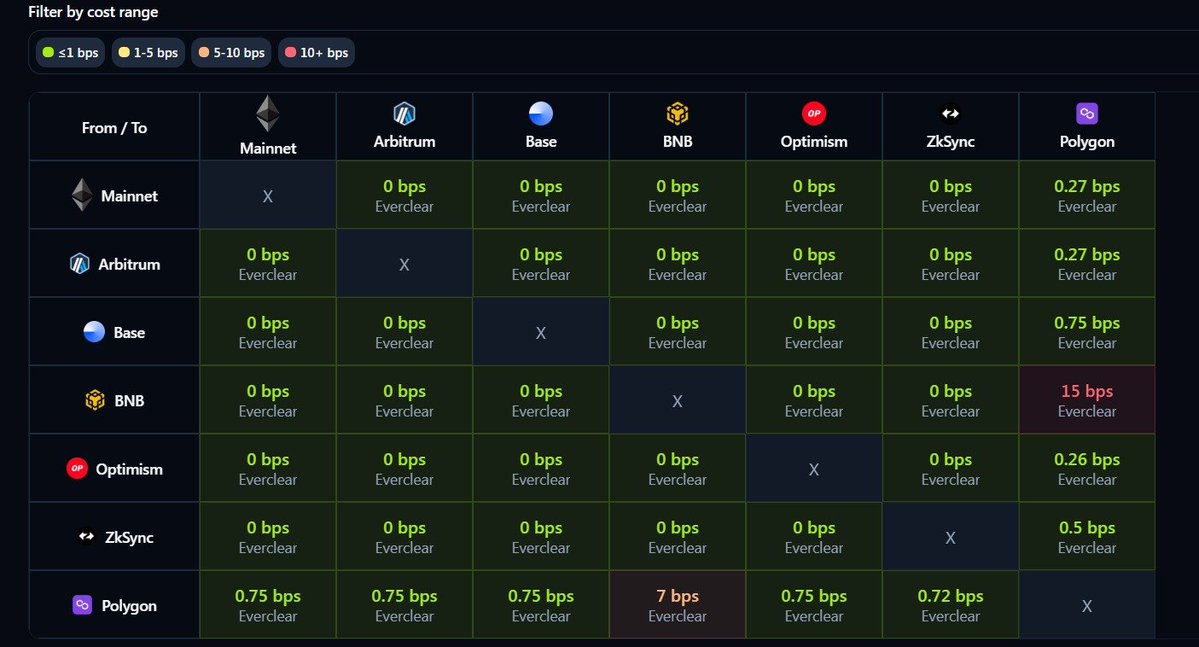Click the Polygon logo in column header

click(x=1087, y=113)
